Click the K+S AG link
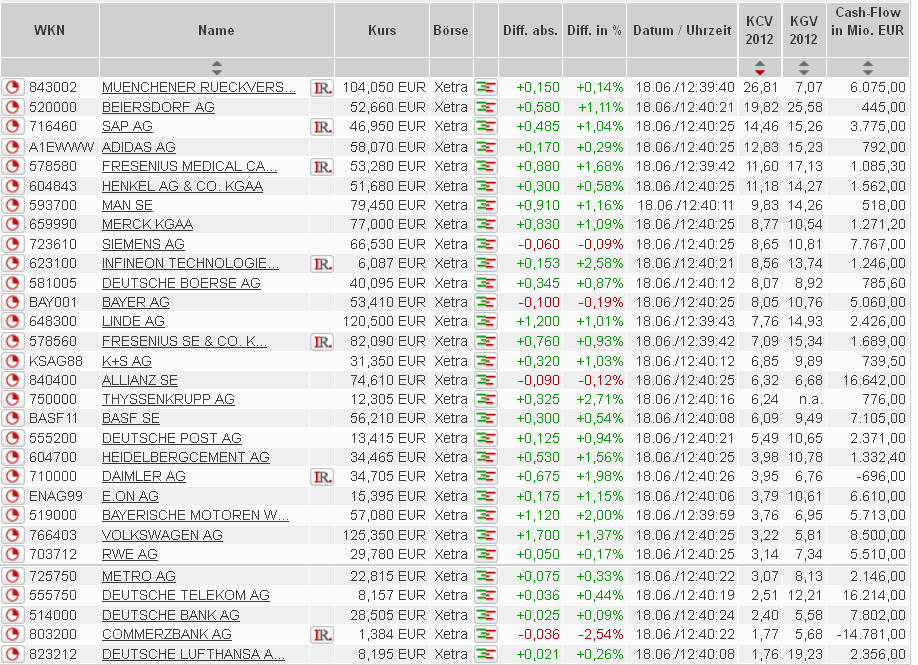Screen dimensions: 918x665 (x=126, y=361)
